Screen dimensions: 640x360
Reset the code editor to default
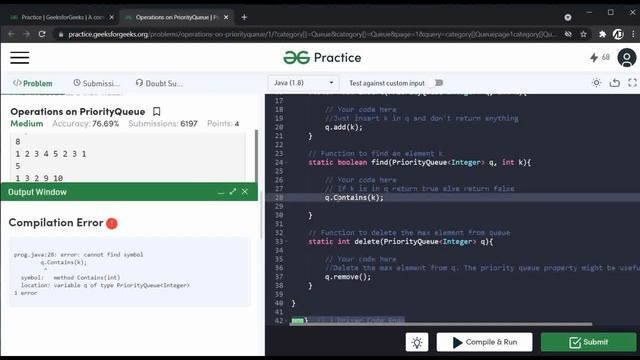[615, 83]
